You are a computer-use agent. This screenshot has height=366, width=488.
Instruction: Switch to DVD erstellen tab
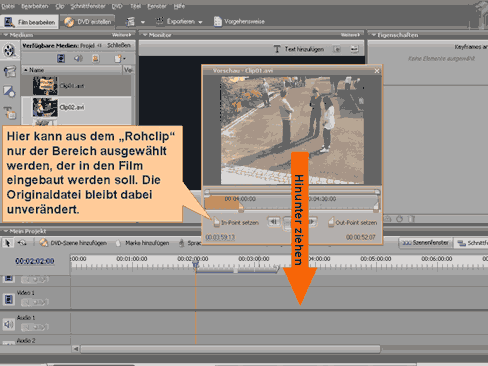click(88, 22)
